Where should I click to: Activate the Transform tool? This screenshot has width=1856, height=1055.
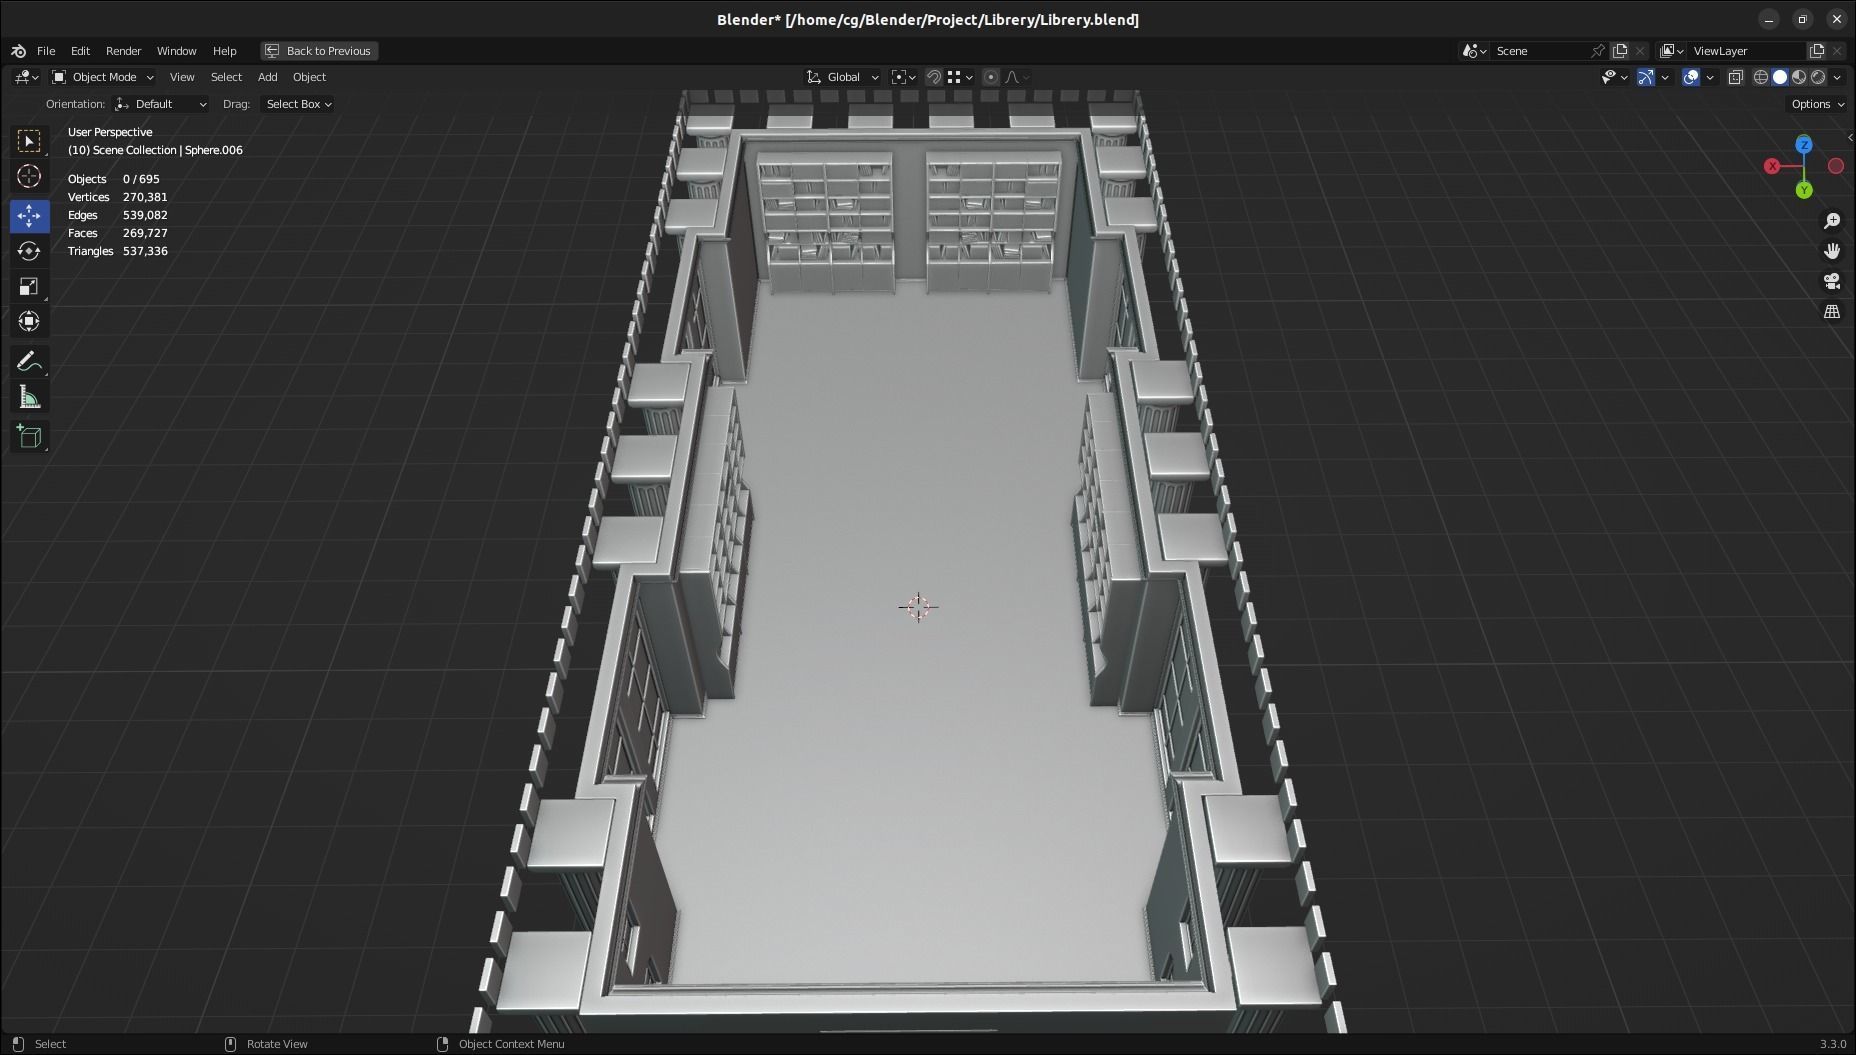tap(29, 322)
